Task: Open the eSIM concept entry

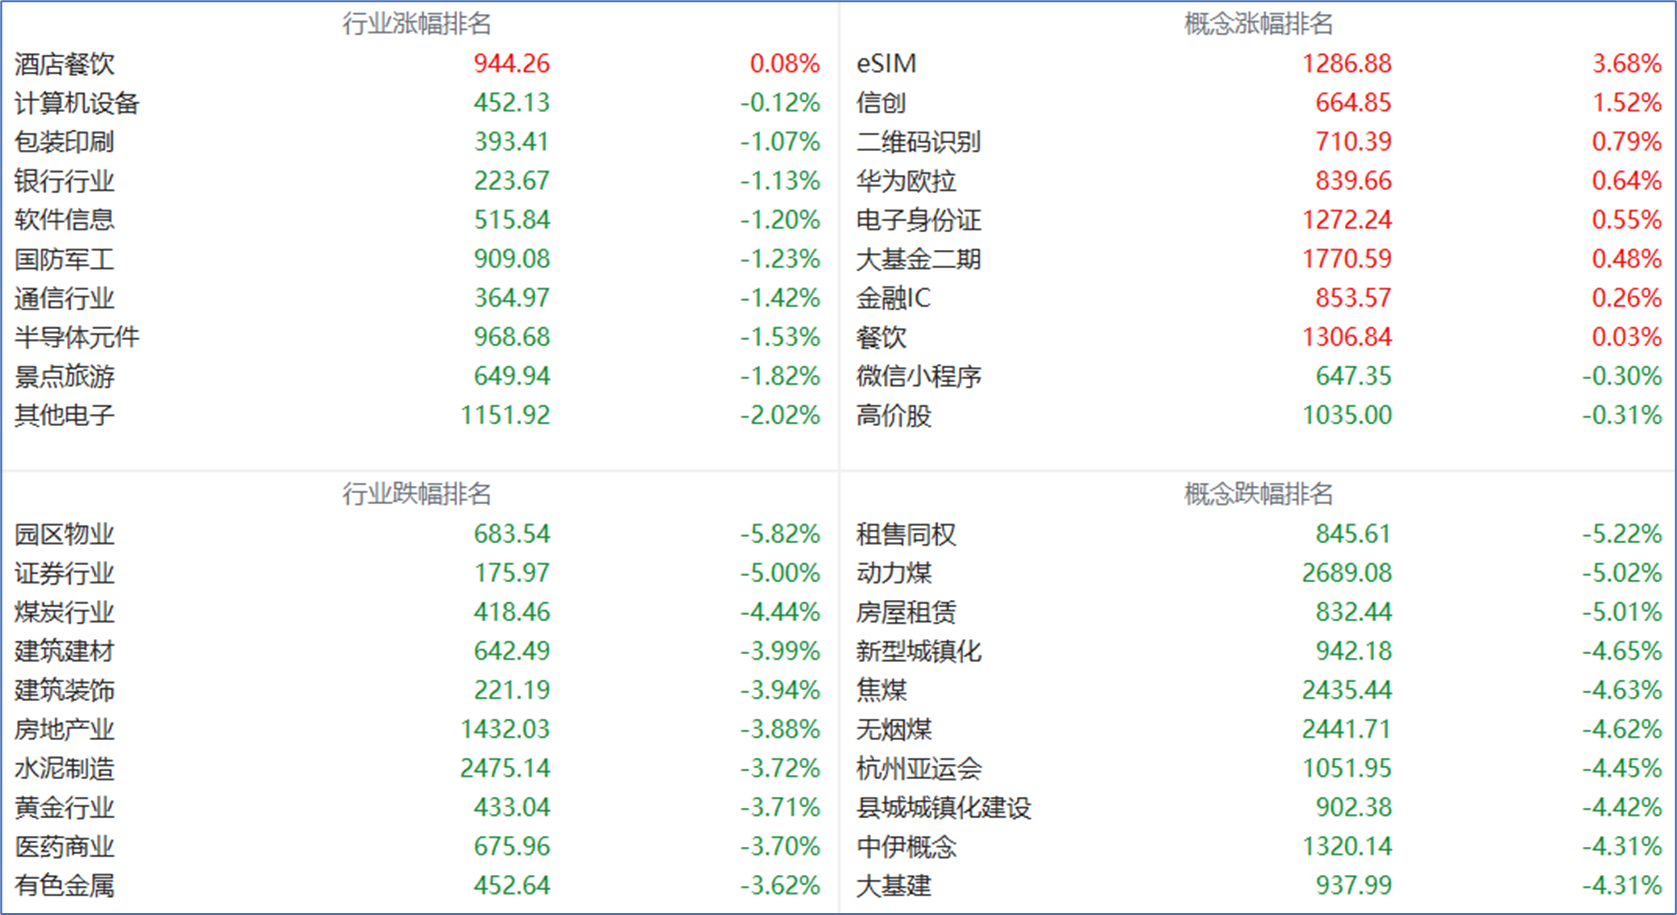Action: (x=886, y=64)
